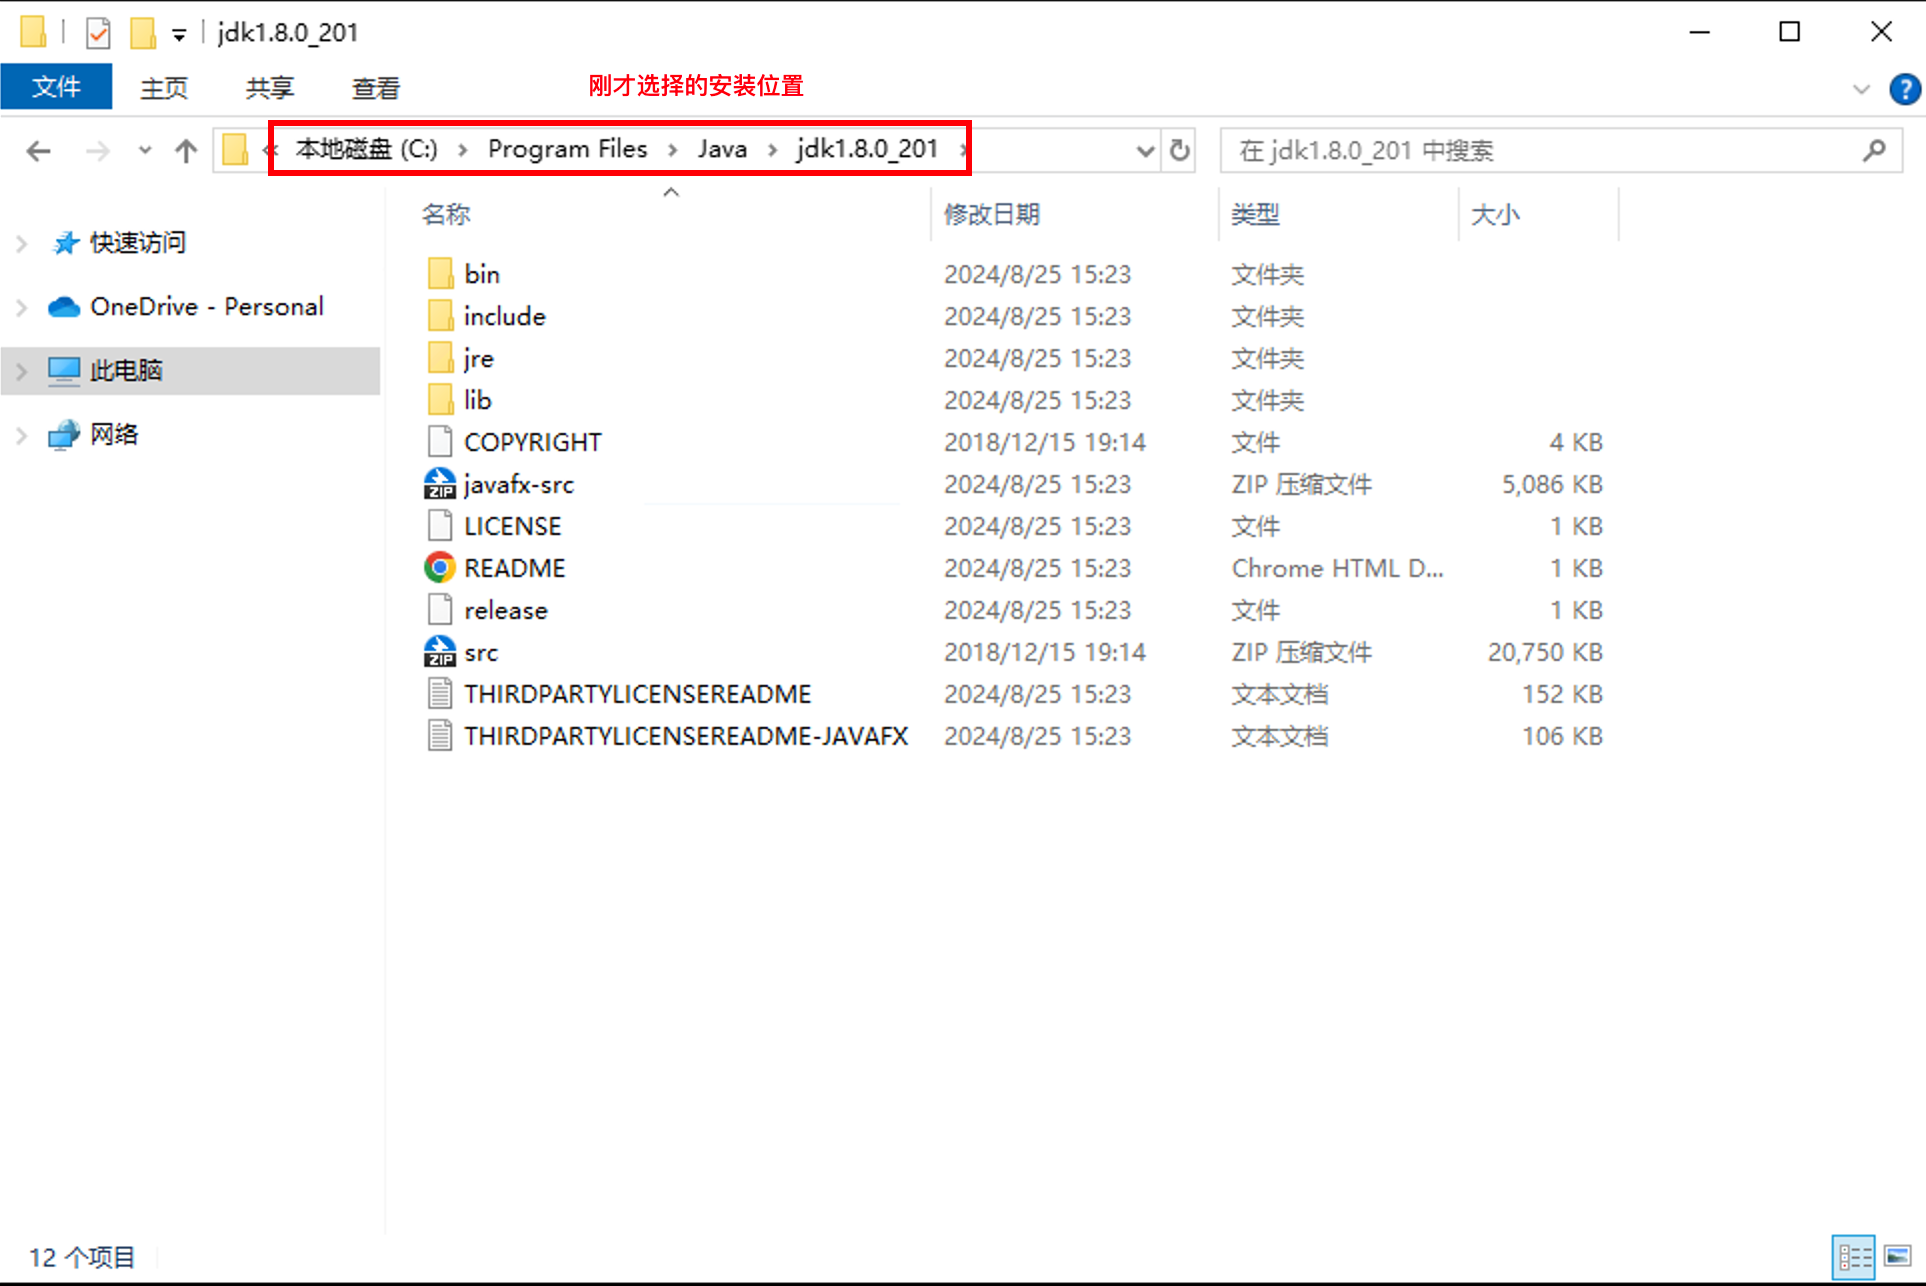This screenshot has width=1926, height=1286.
Task: Click the jre folder icon
Action: click(x=440, y=358)
